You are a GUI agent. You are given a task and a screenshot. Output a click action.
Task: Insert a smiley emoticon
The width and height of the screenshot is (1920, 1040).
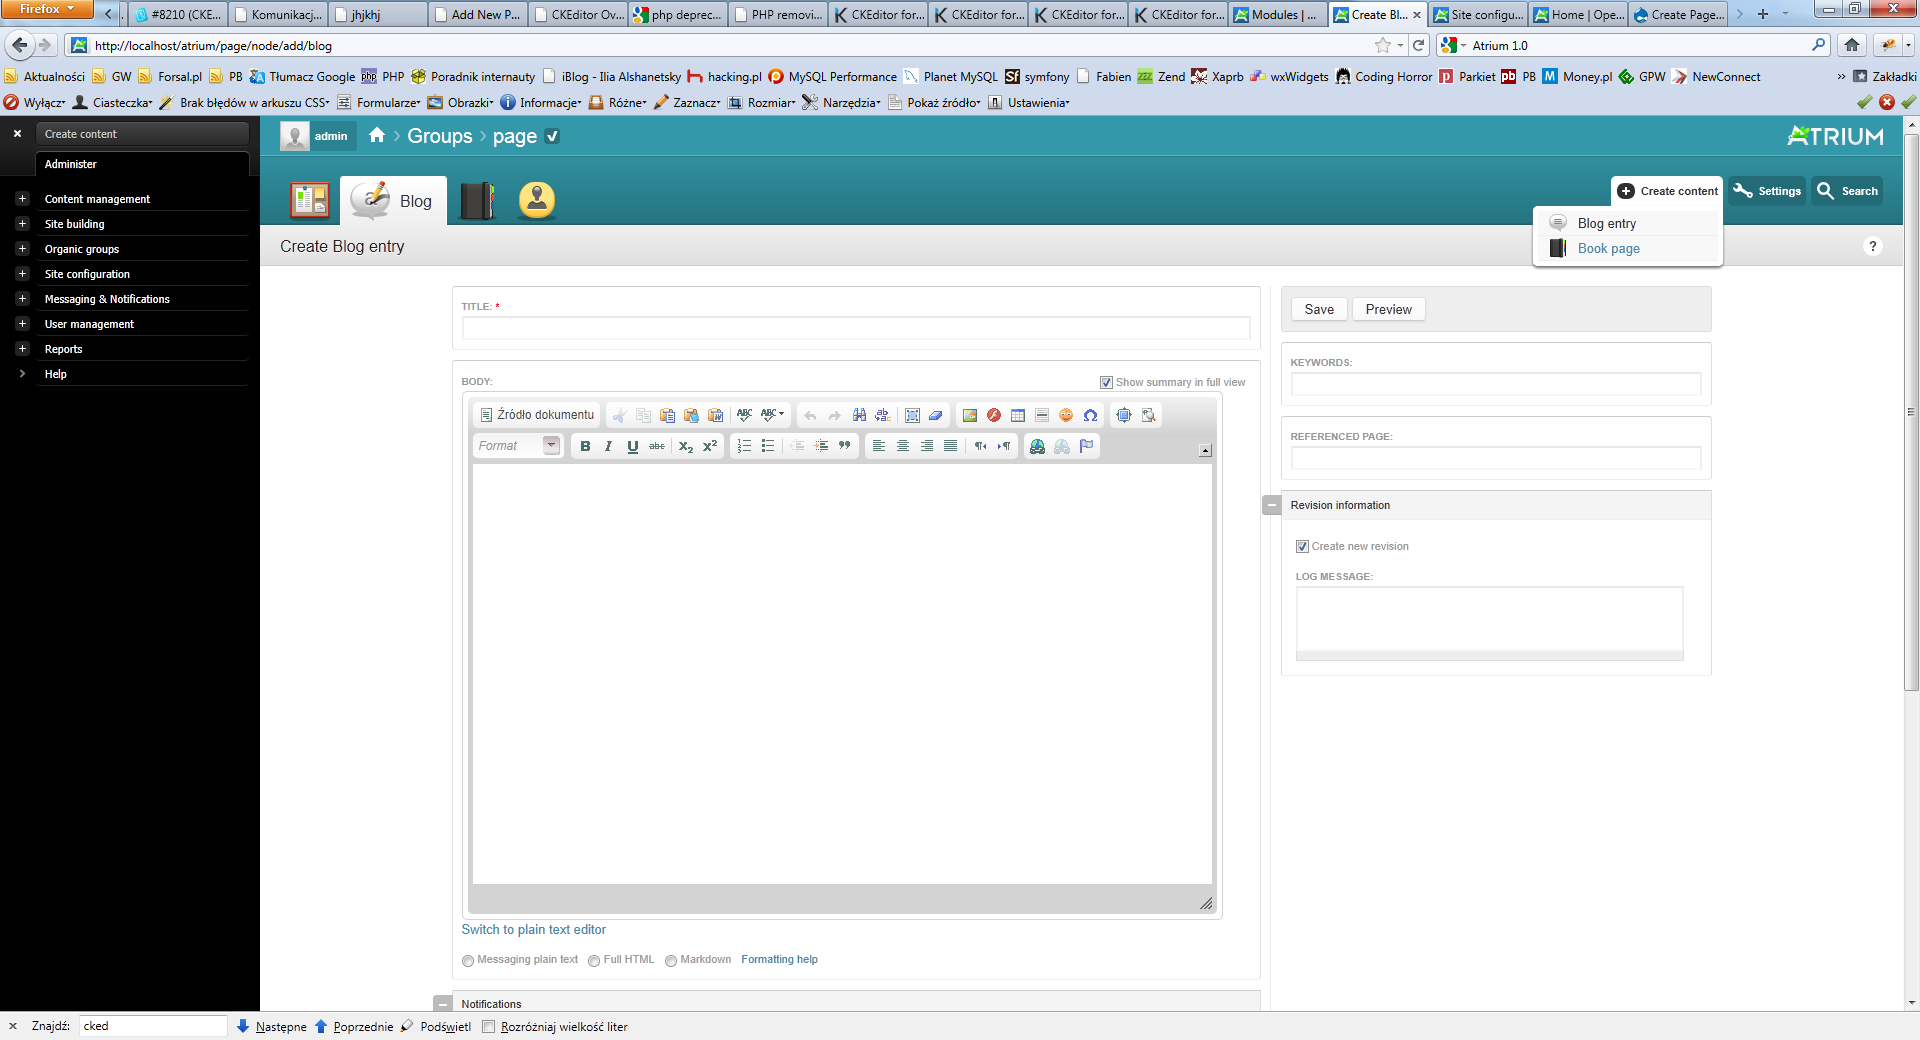point(1066,415)
